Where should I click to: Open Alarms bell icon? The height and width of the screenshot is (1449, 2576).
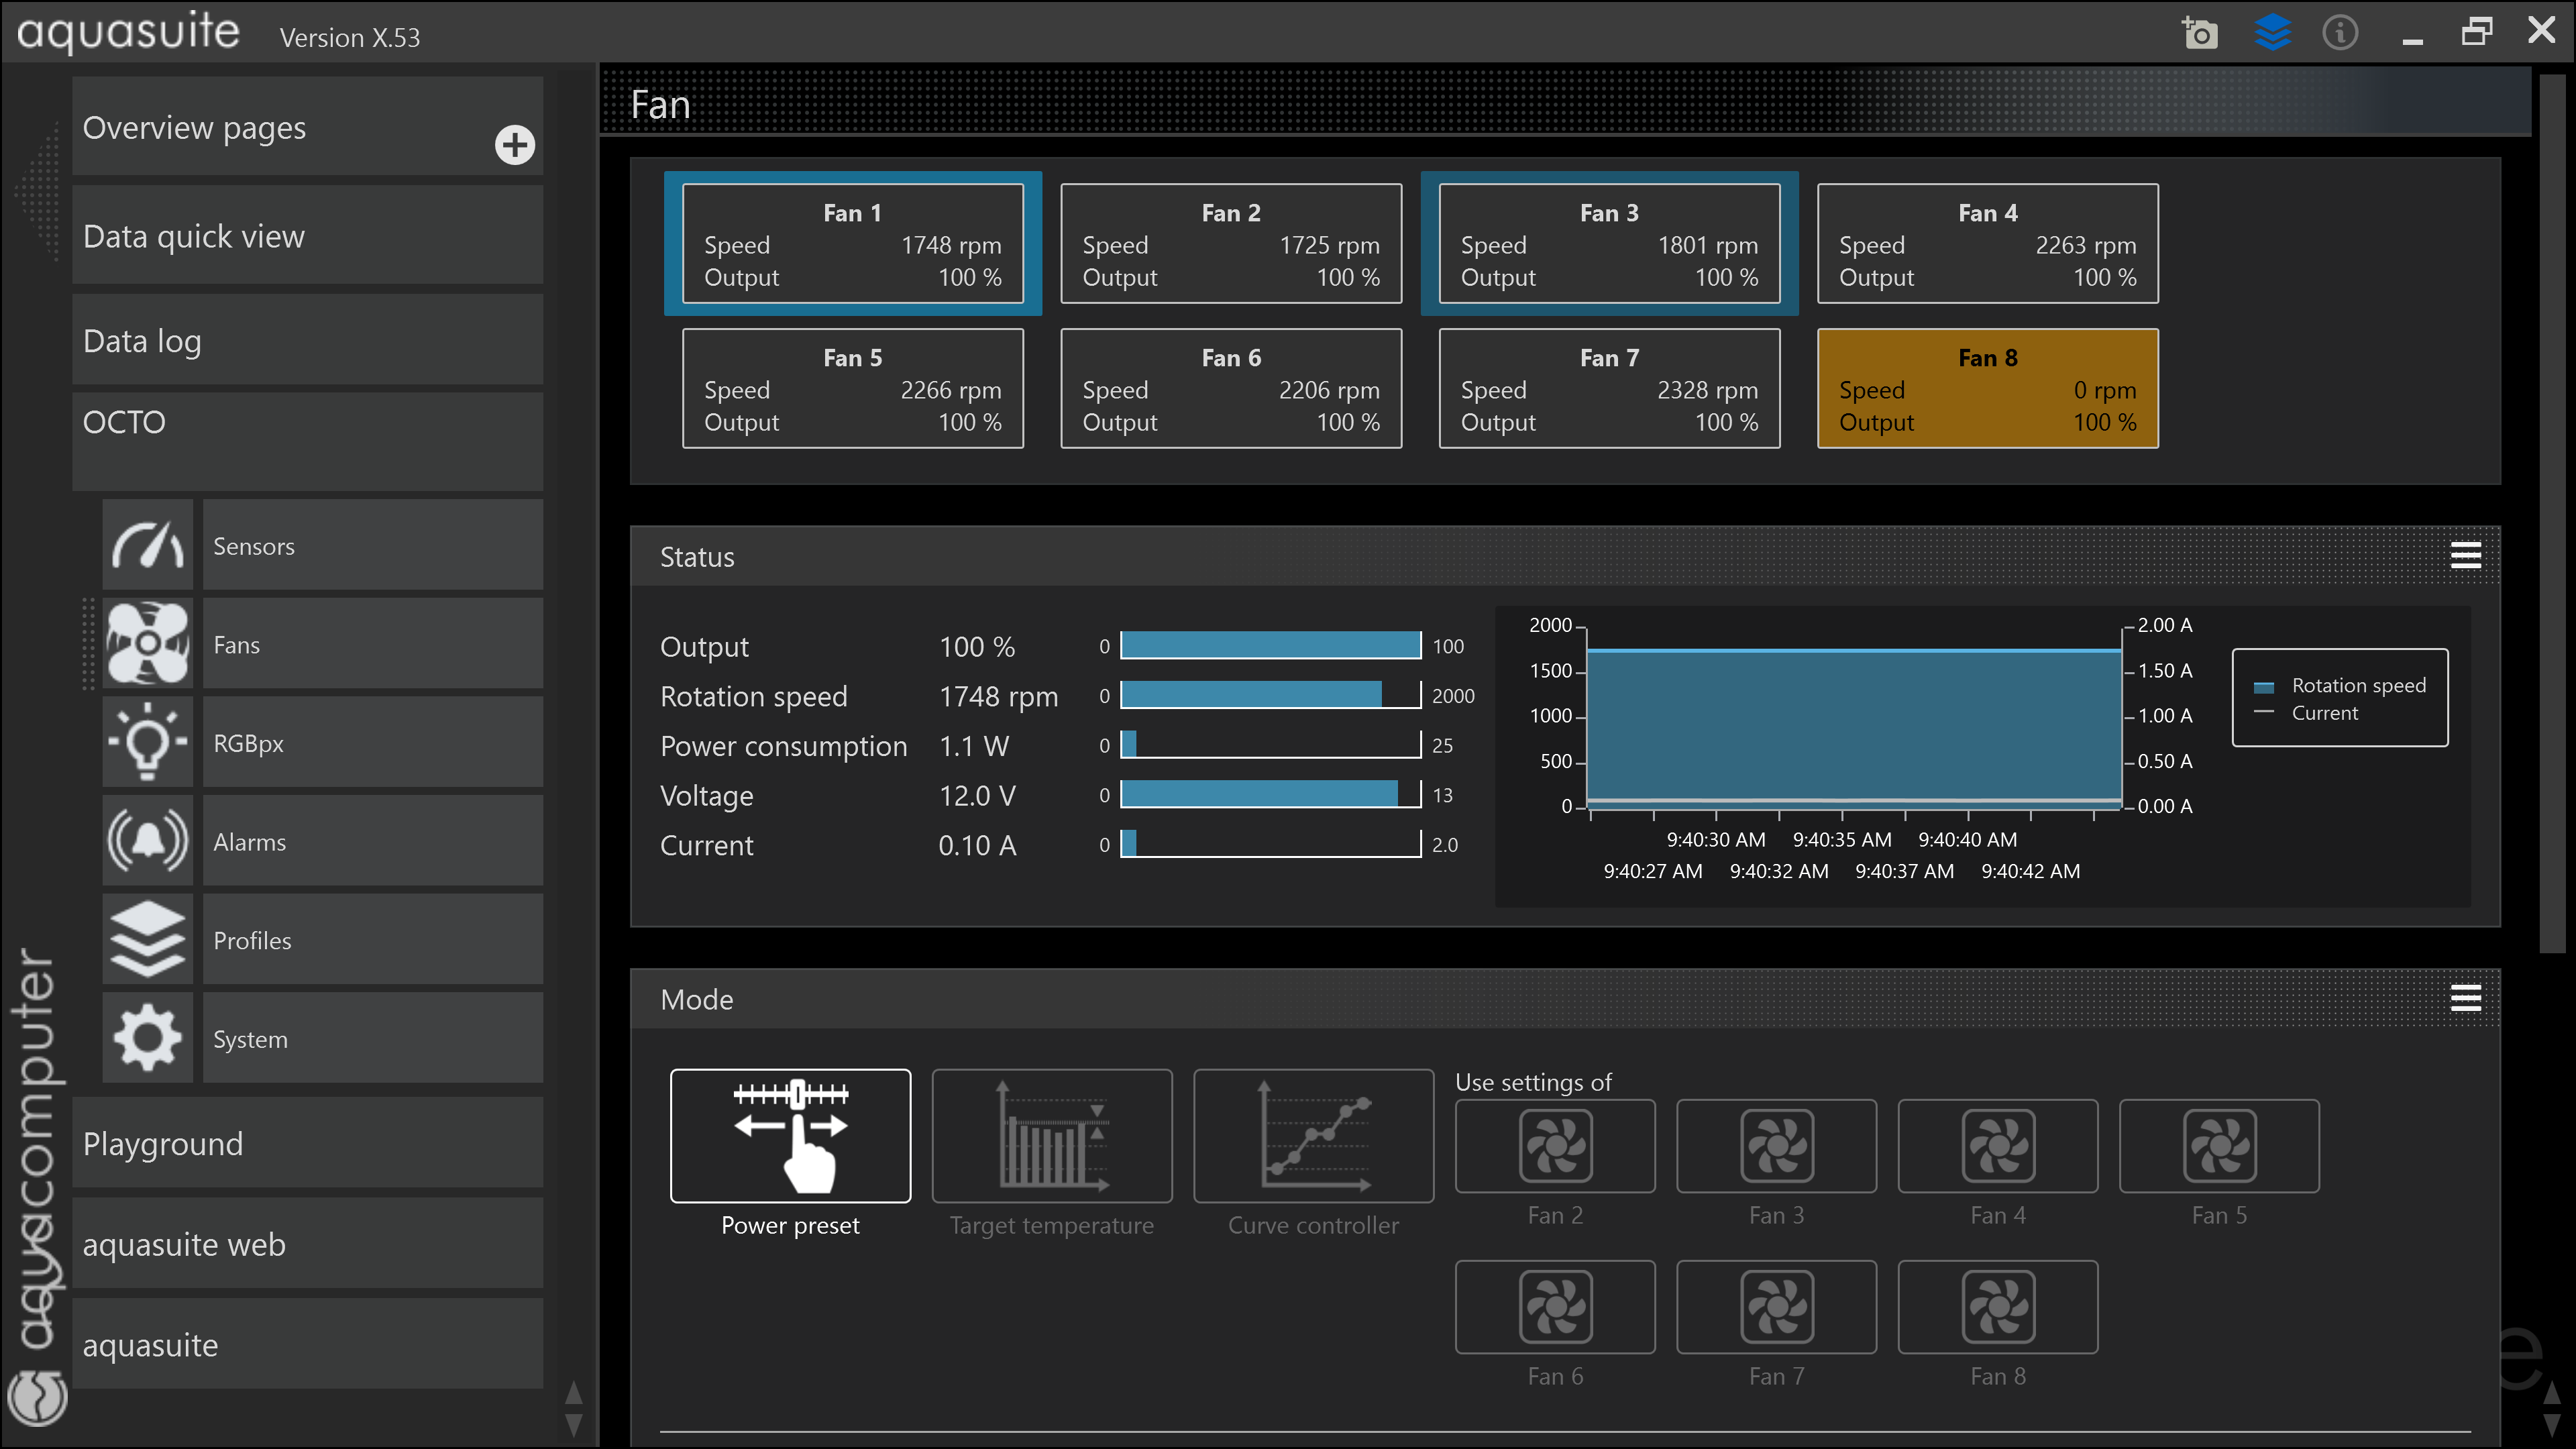tap(147, 841)
